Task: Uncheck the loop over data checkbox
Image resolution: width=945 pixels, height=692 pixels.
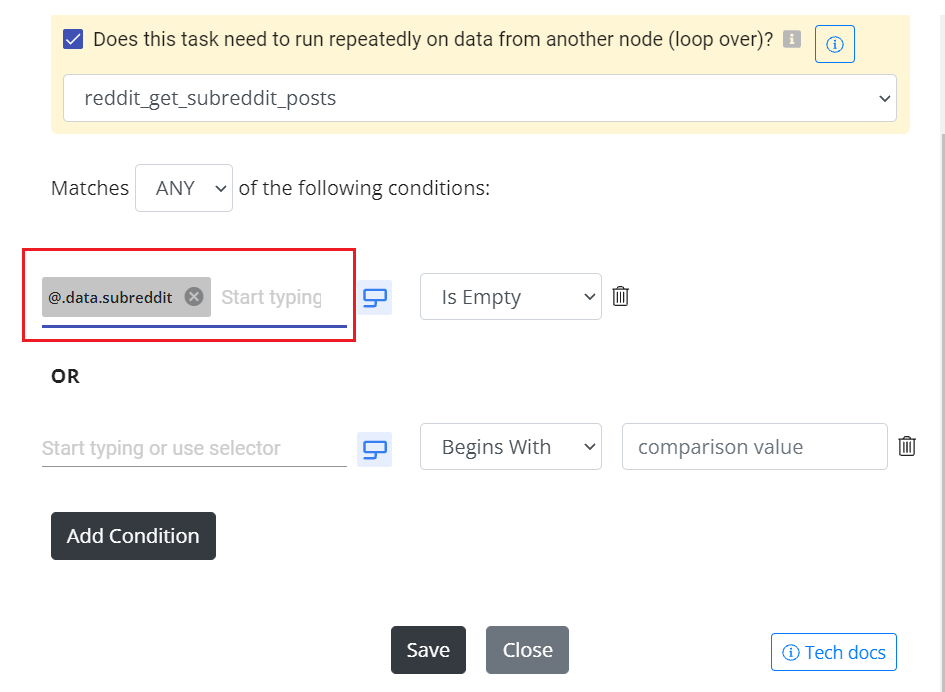Action: pyautogui.click(x=73, y=40)
